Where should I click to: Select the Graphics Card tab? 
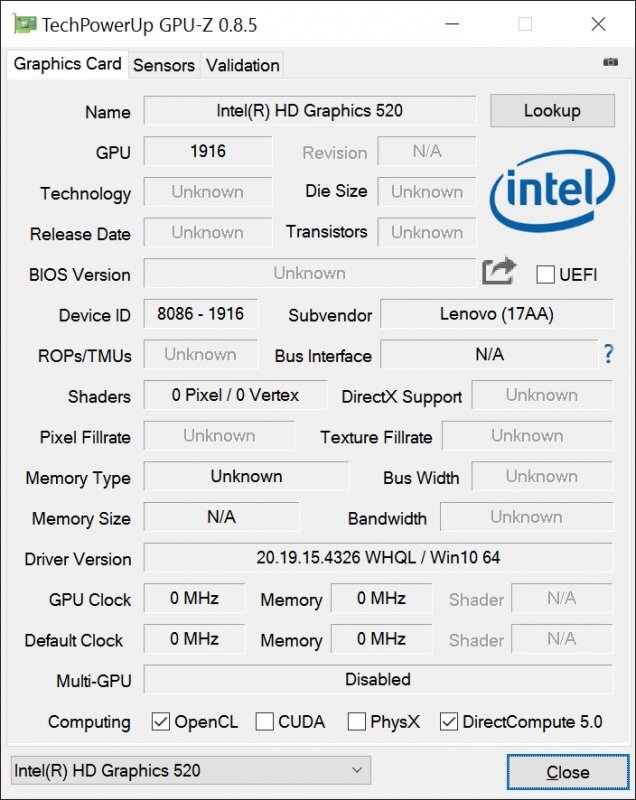tap(66, 64)
